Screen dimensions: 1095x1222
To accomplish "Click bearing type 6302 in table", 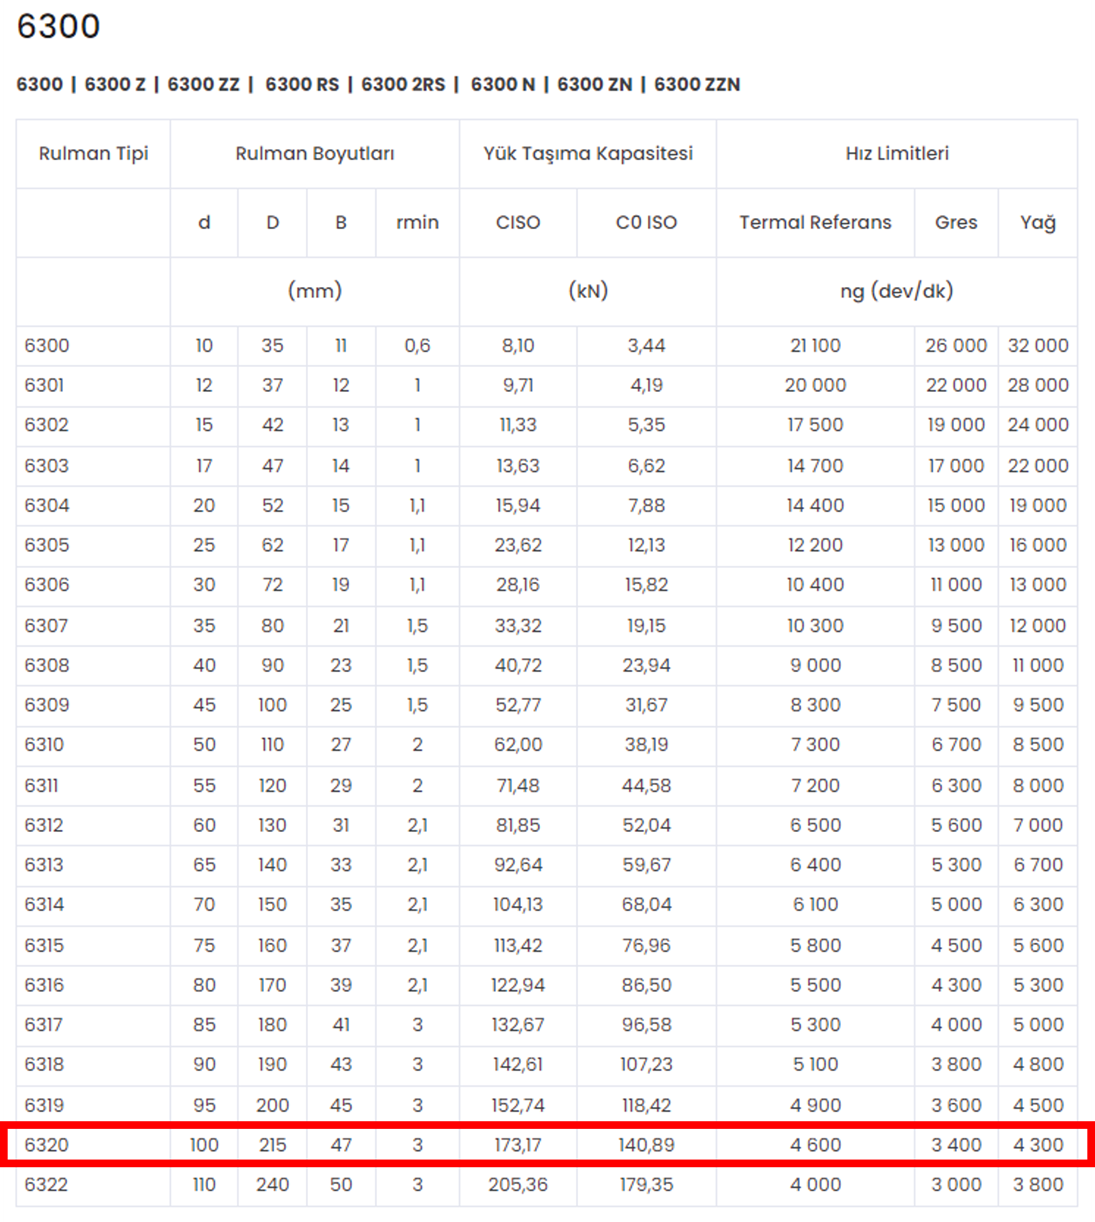I will coord(47,425).
